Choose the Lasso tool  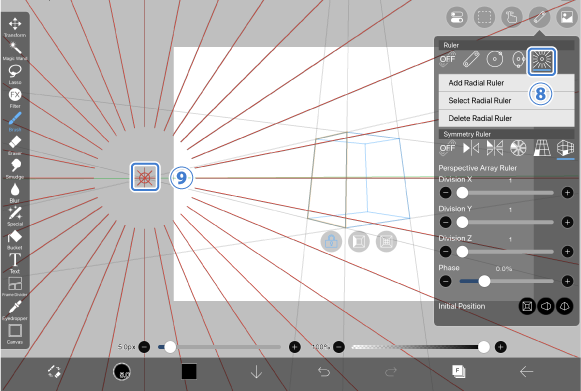point(15,74)
